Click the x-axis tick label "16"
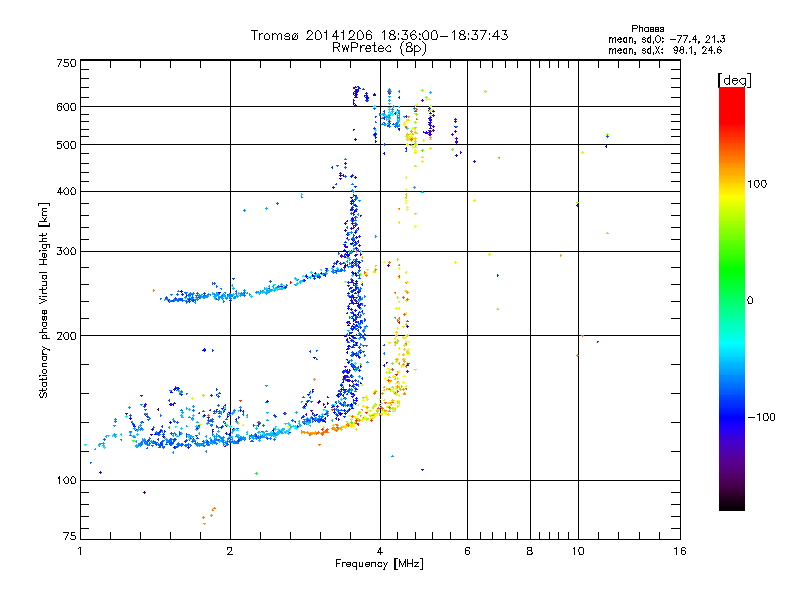Screen dimensions: 800x600 click(680, 551)
